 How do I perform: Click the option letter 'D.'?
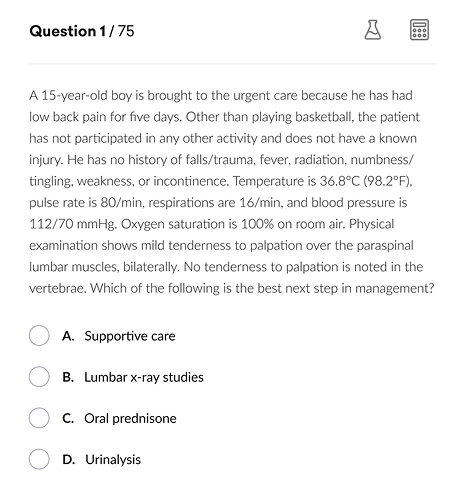tap(68, 460)
